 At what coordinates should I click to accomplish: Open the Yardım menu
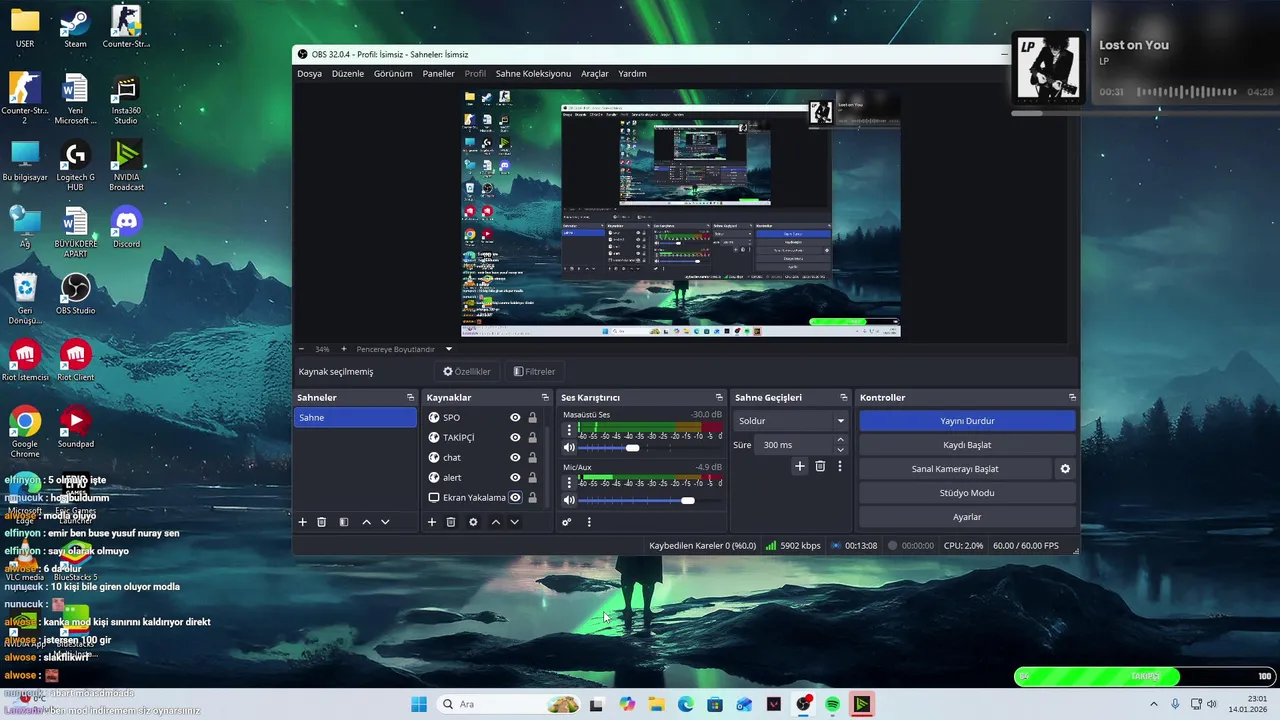pos(632,74)
